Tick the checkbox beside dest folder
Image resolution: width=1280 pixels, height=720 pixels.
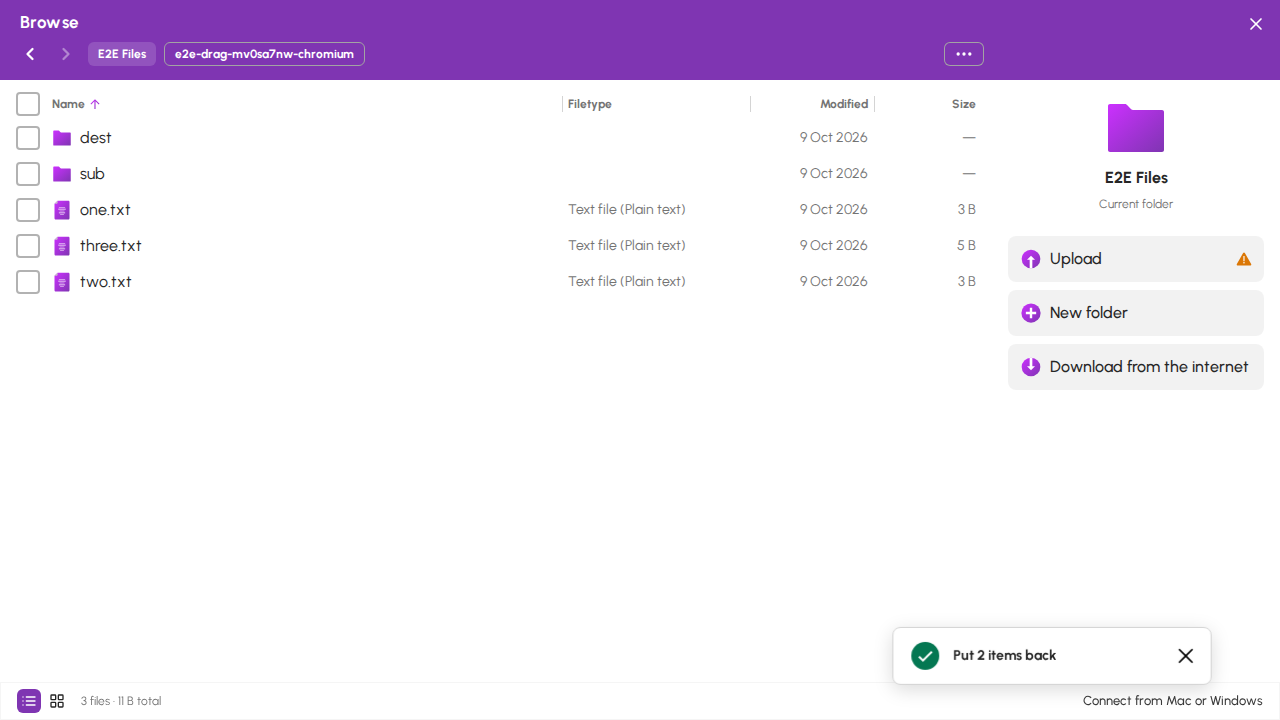pos(28,138)
